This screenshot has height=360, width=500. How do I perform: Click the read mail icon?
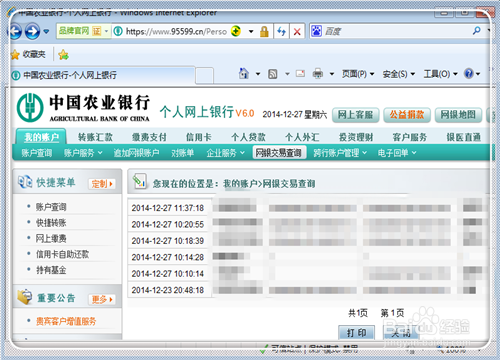pos(300,73)
